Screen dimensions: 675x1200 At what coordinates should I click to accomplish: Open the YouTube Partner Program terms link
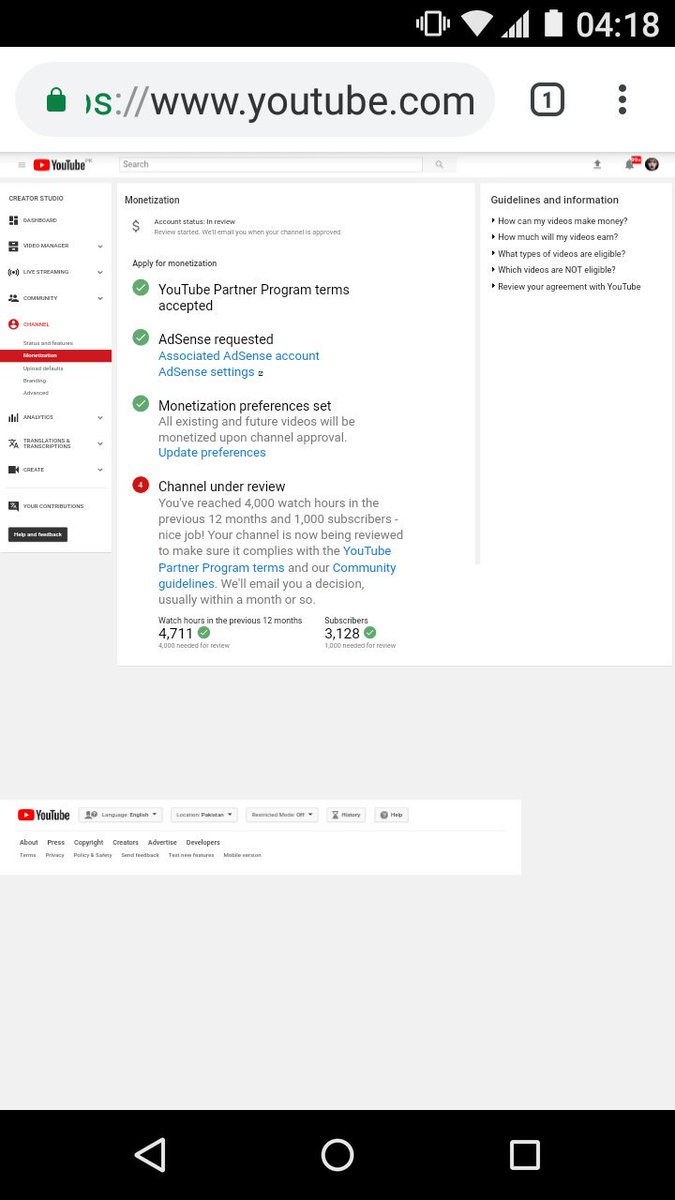[x=275, y=559]
